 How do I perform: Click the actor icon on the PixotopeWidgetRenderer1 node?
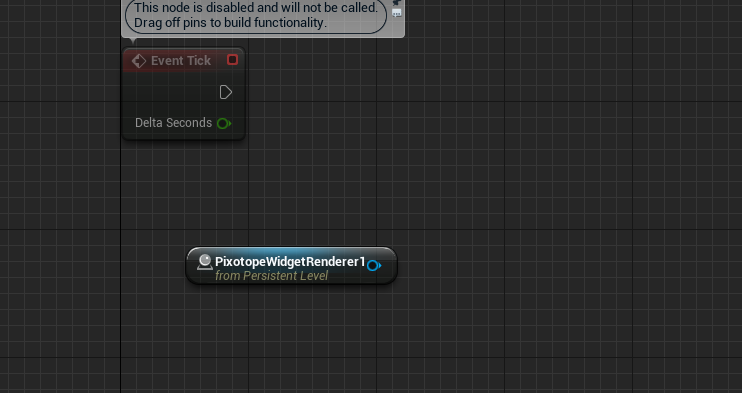[x=204, y=262]
